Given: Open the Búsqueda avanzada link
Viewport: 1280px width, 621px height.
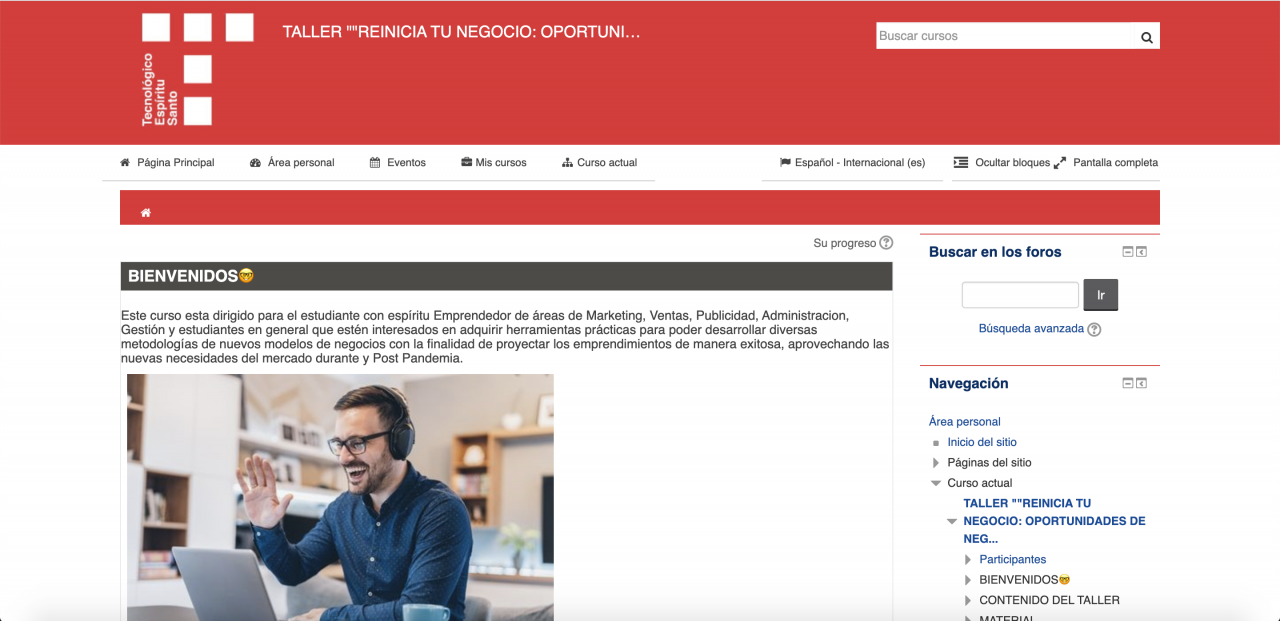Looking at the screenshot, I should pos(1031,328).
